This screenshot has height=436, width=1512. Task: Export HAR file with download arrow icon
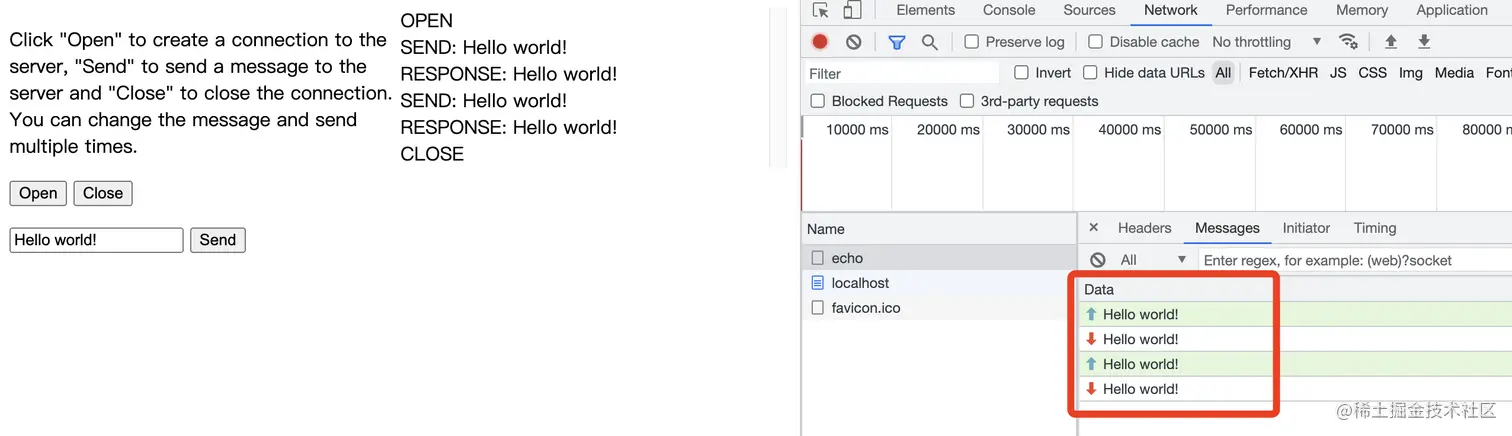[x=1424, y=42]
